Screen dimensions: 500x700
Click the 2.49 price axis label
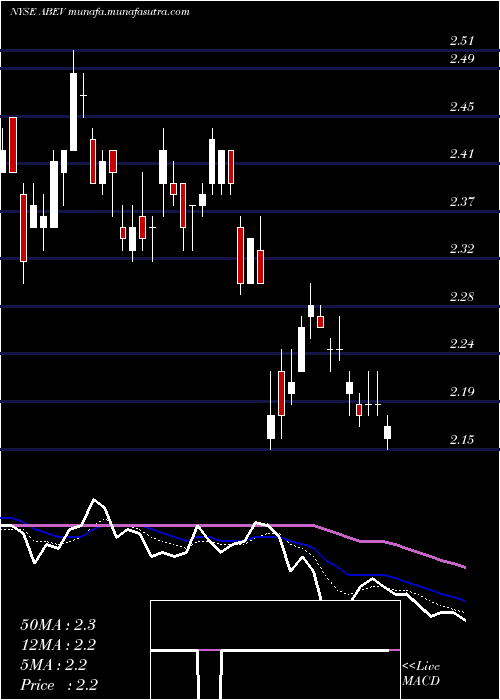click(462, 59)
